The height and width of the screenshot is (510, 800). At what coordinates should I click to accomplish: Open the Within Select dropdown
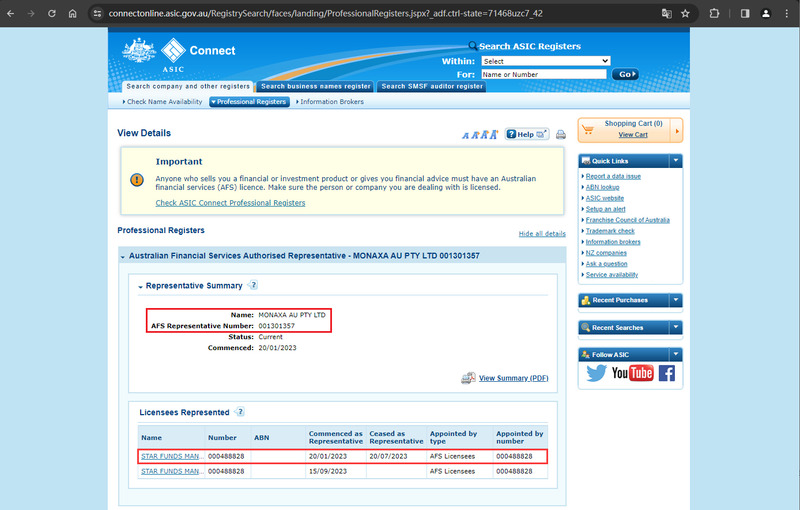545,61
